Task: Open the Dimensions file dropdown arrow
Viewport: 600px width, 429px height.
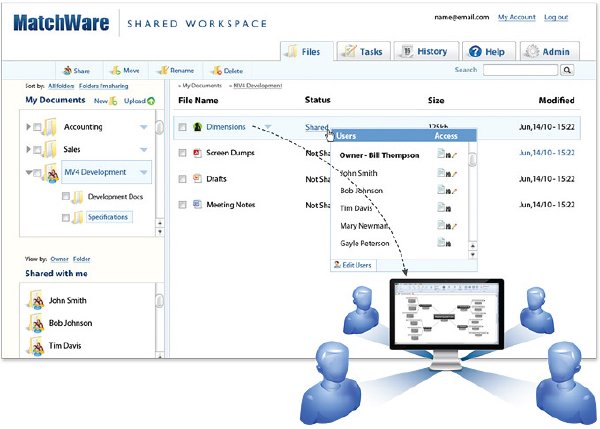Action: [x=268, y=127]
